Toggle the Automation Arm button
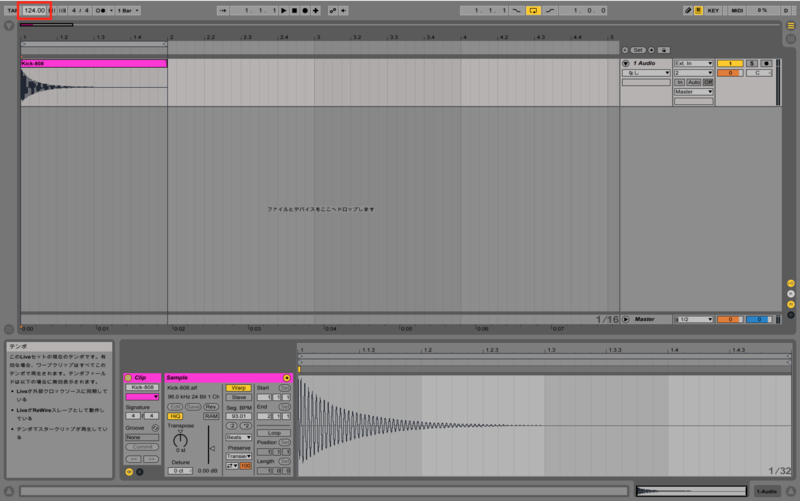This screenshot has width=800, height=501. click(333, 10)
